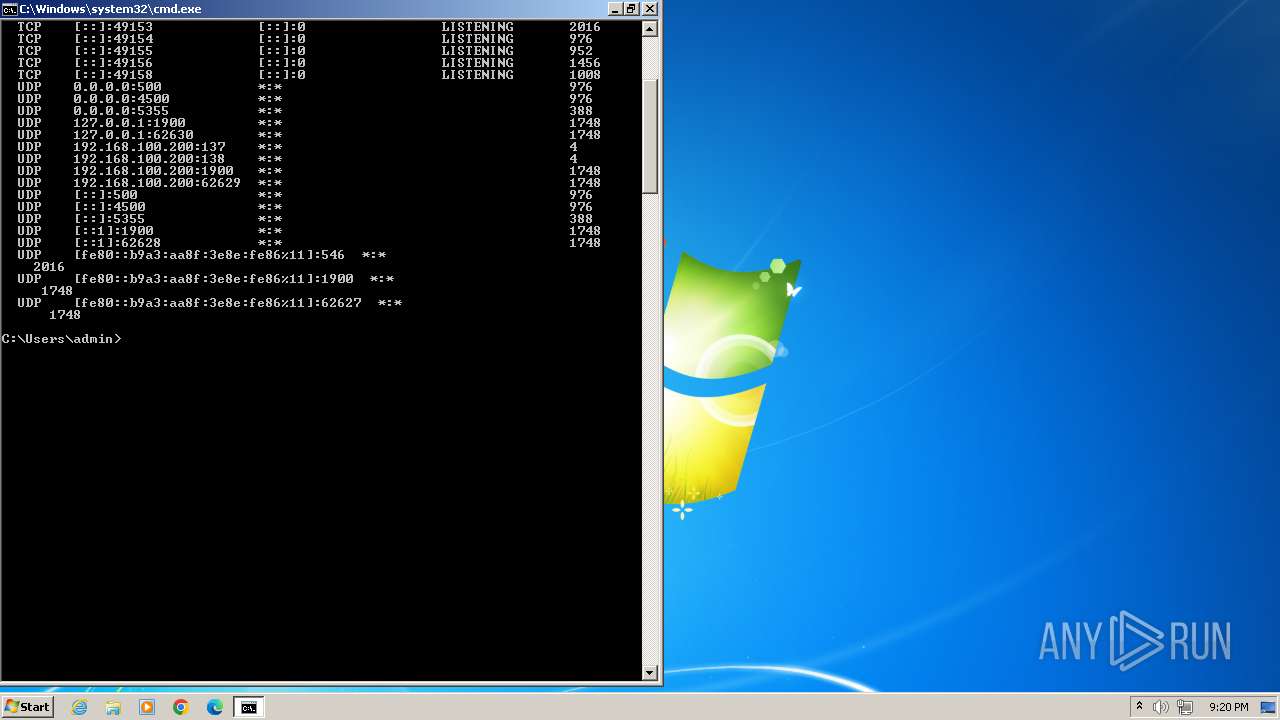
Task: Minimize the cmd.exe window
Action: pyautogui.click(x=613, y=9)
